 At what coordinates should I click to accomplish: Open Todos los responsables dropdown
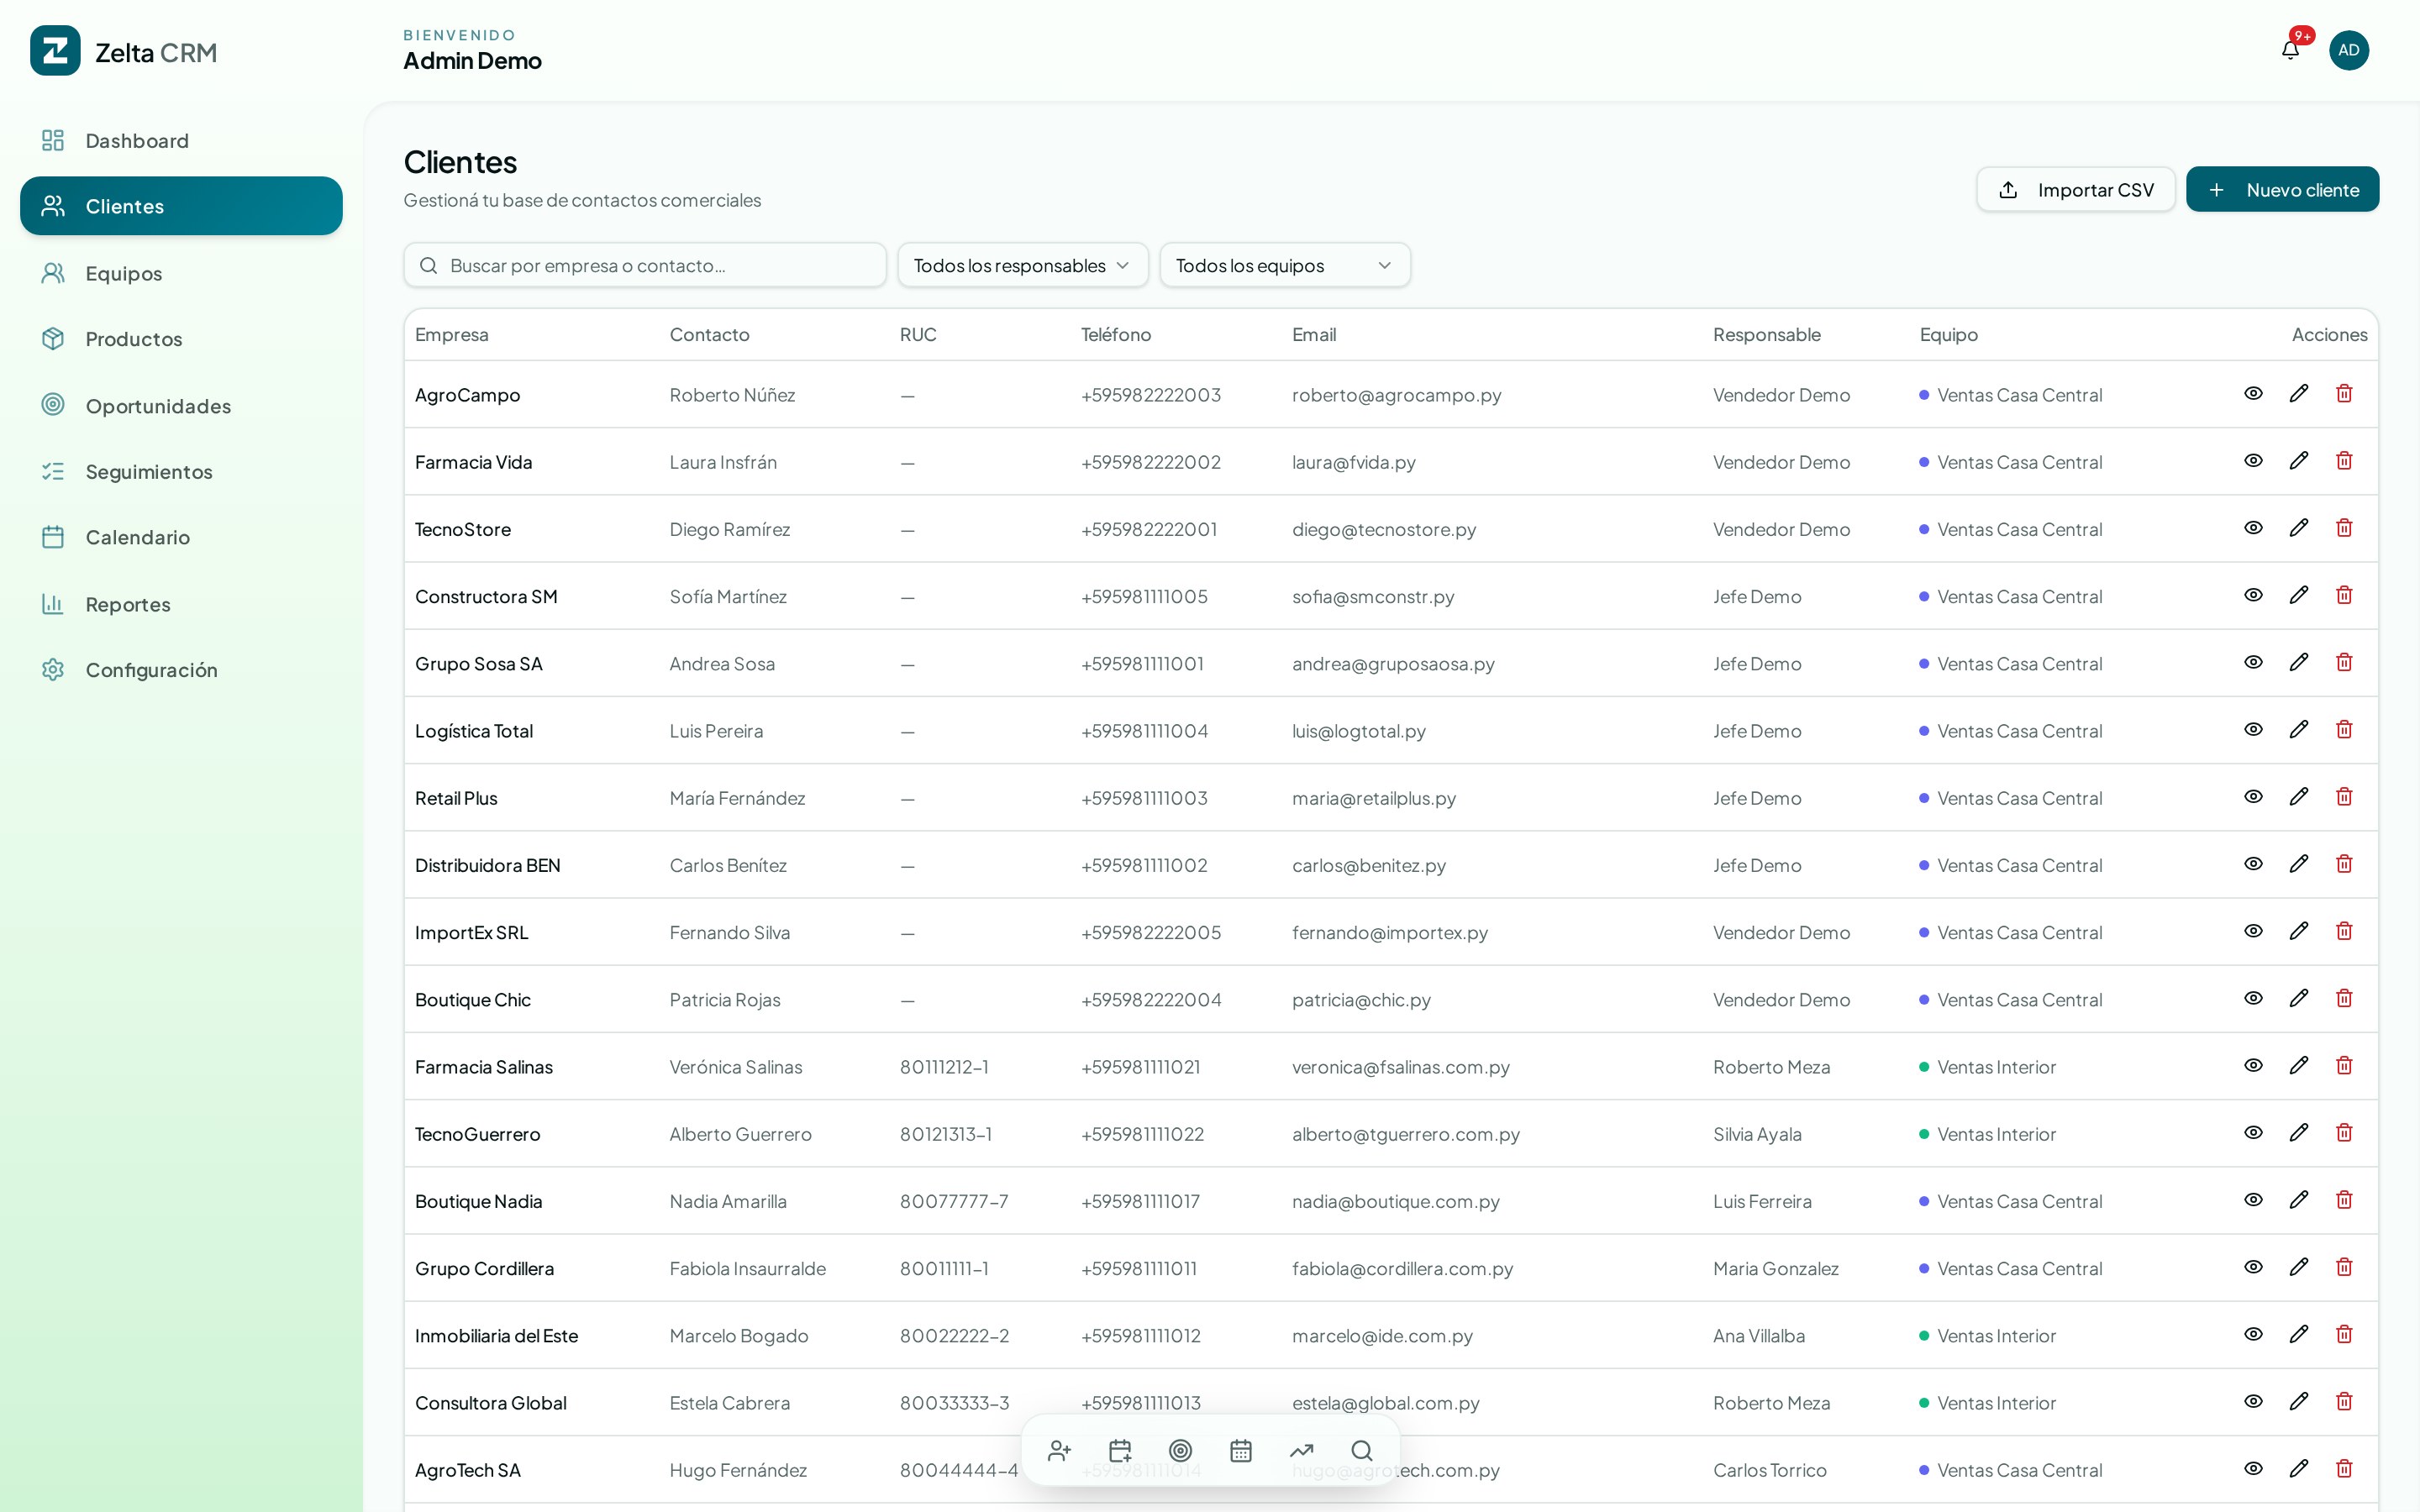pyautogui.click(x=1023, y=265)
